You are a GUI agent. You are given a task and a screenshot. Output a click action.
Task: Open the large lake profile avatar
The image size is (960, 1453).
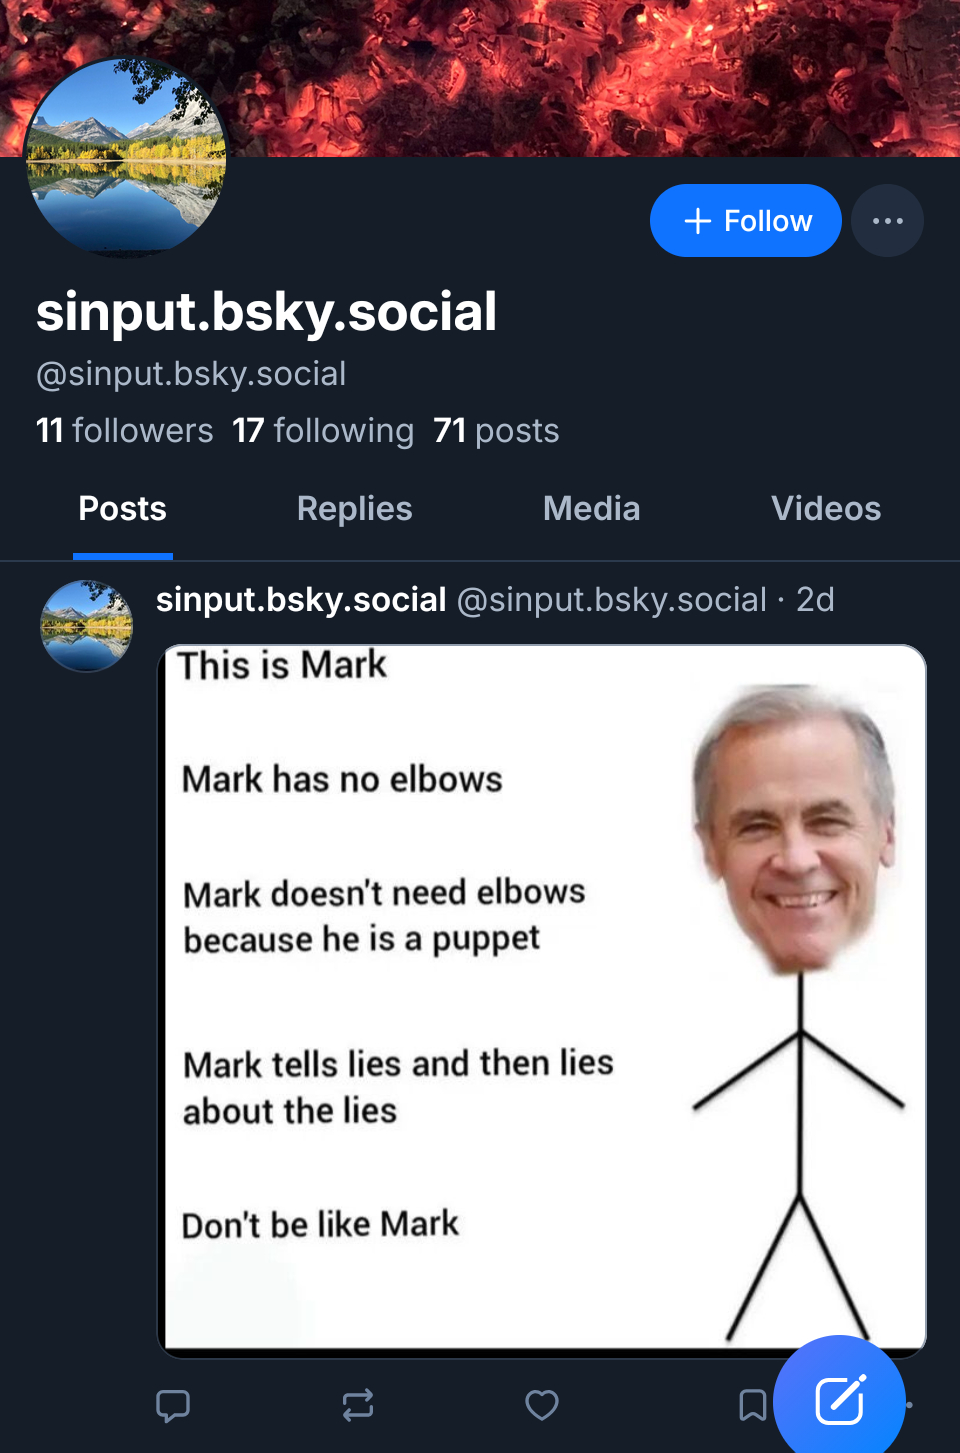coord(126,158)
